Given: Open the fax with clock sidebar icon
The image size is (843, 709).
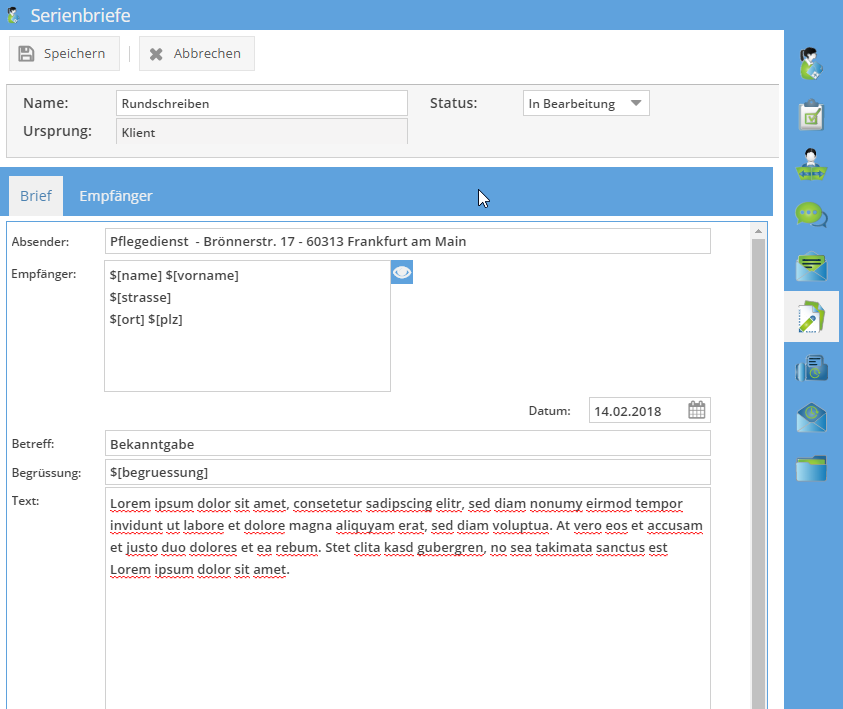Looking at the screenshot, I should [x=811, y=368].
